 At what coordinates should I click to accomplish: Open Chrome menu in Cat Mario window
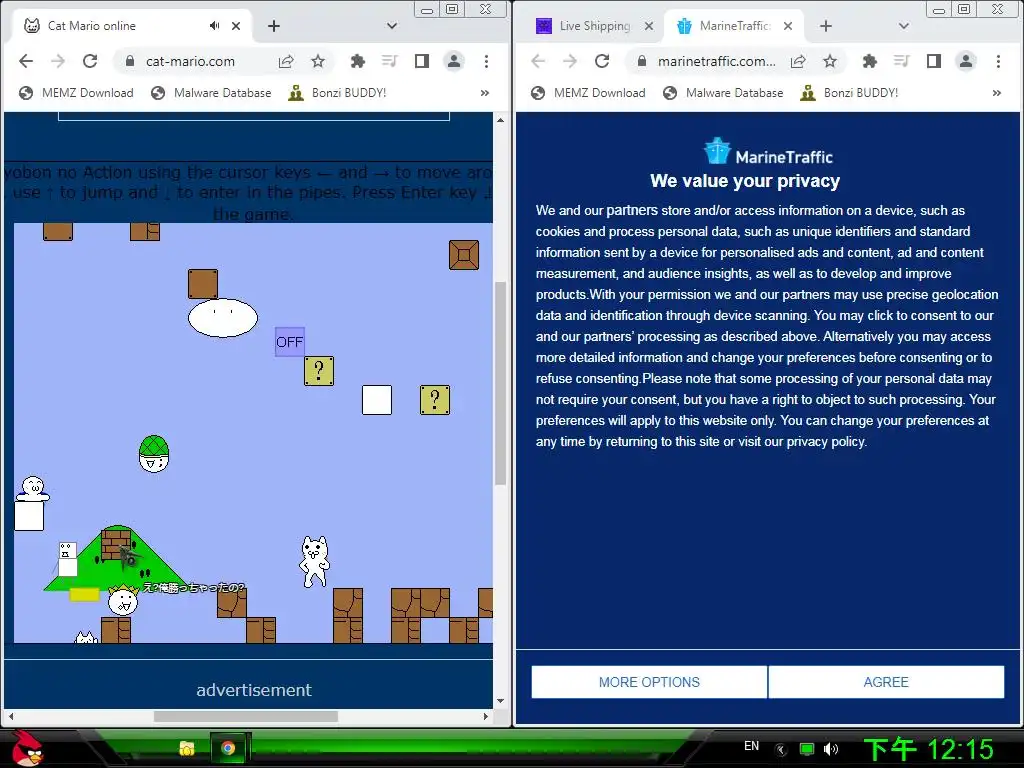click(x=486, y=61)
